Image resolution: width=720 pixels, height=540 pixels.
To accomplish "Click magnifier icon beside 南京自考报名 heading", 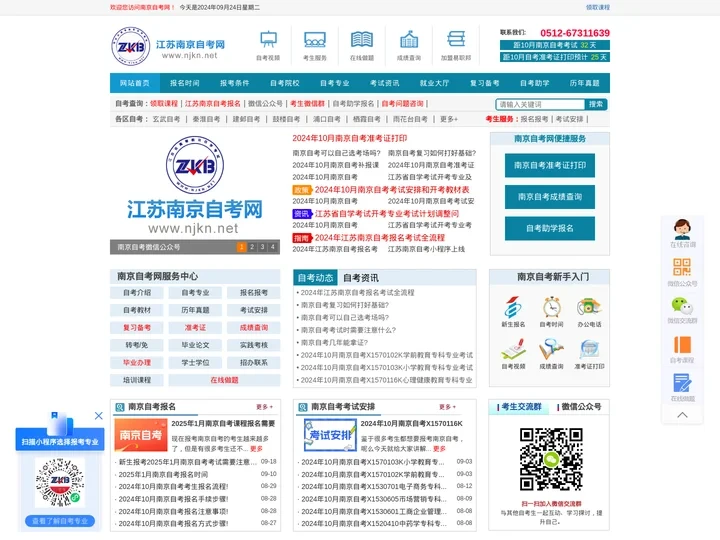I will tap(120, 407).
